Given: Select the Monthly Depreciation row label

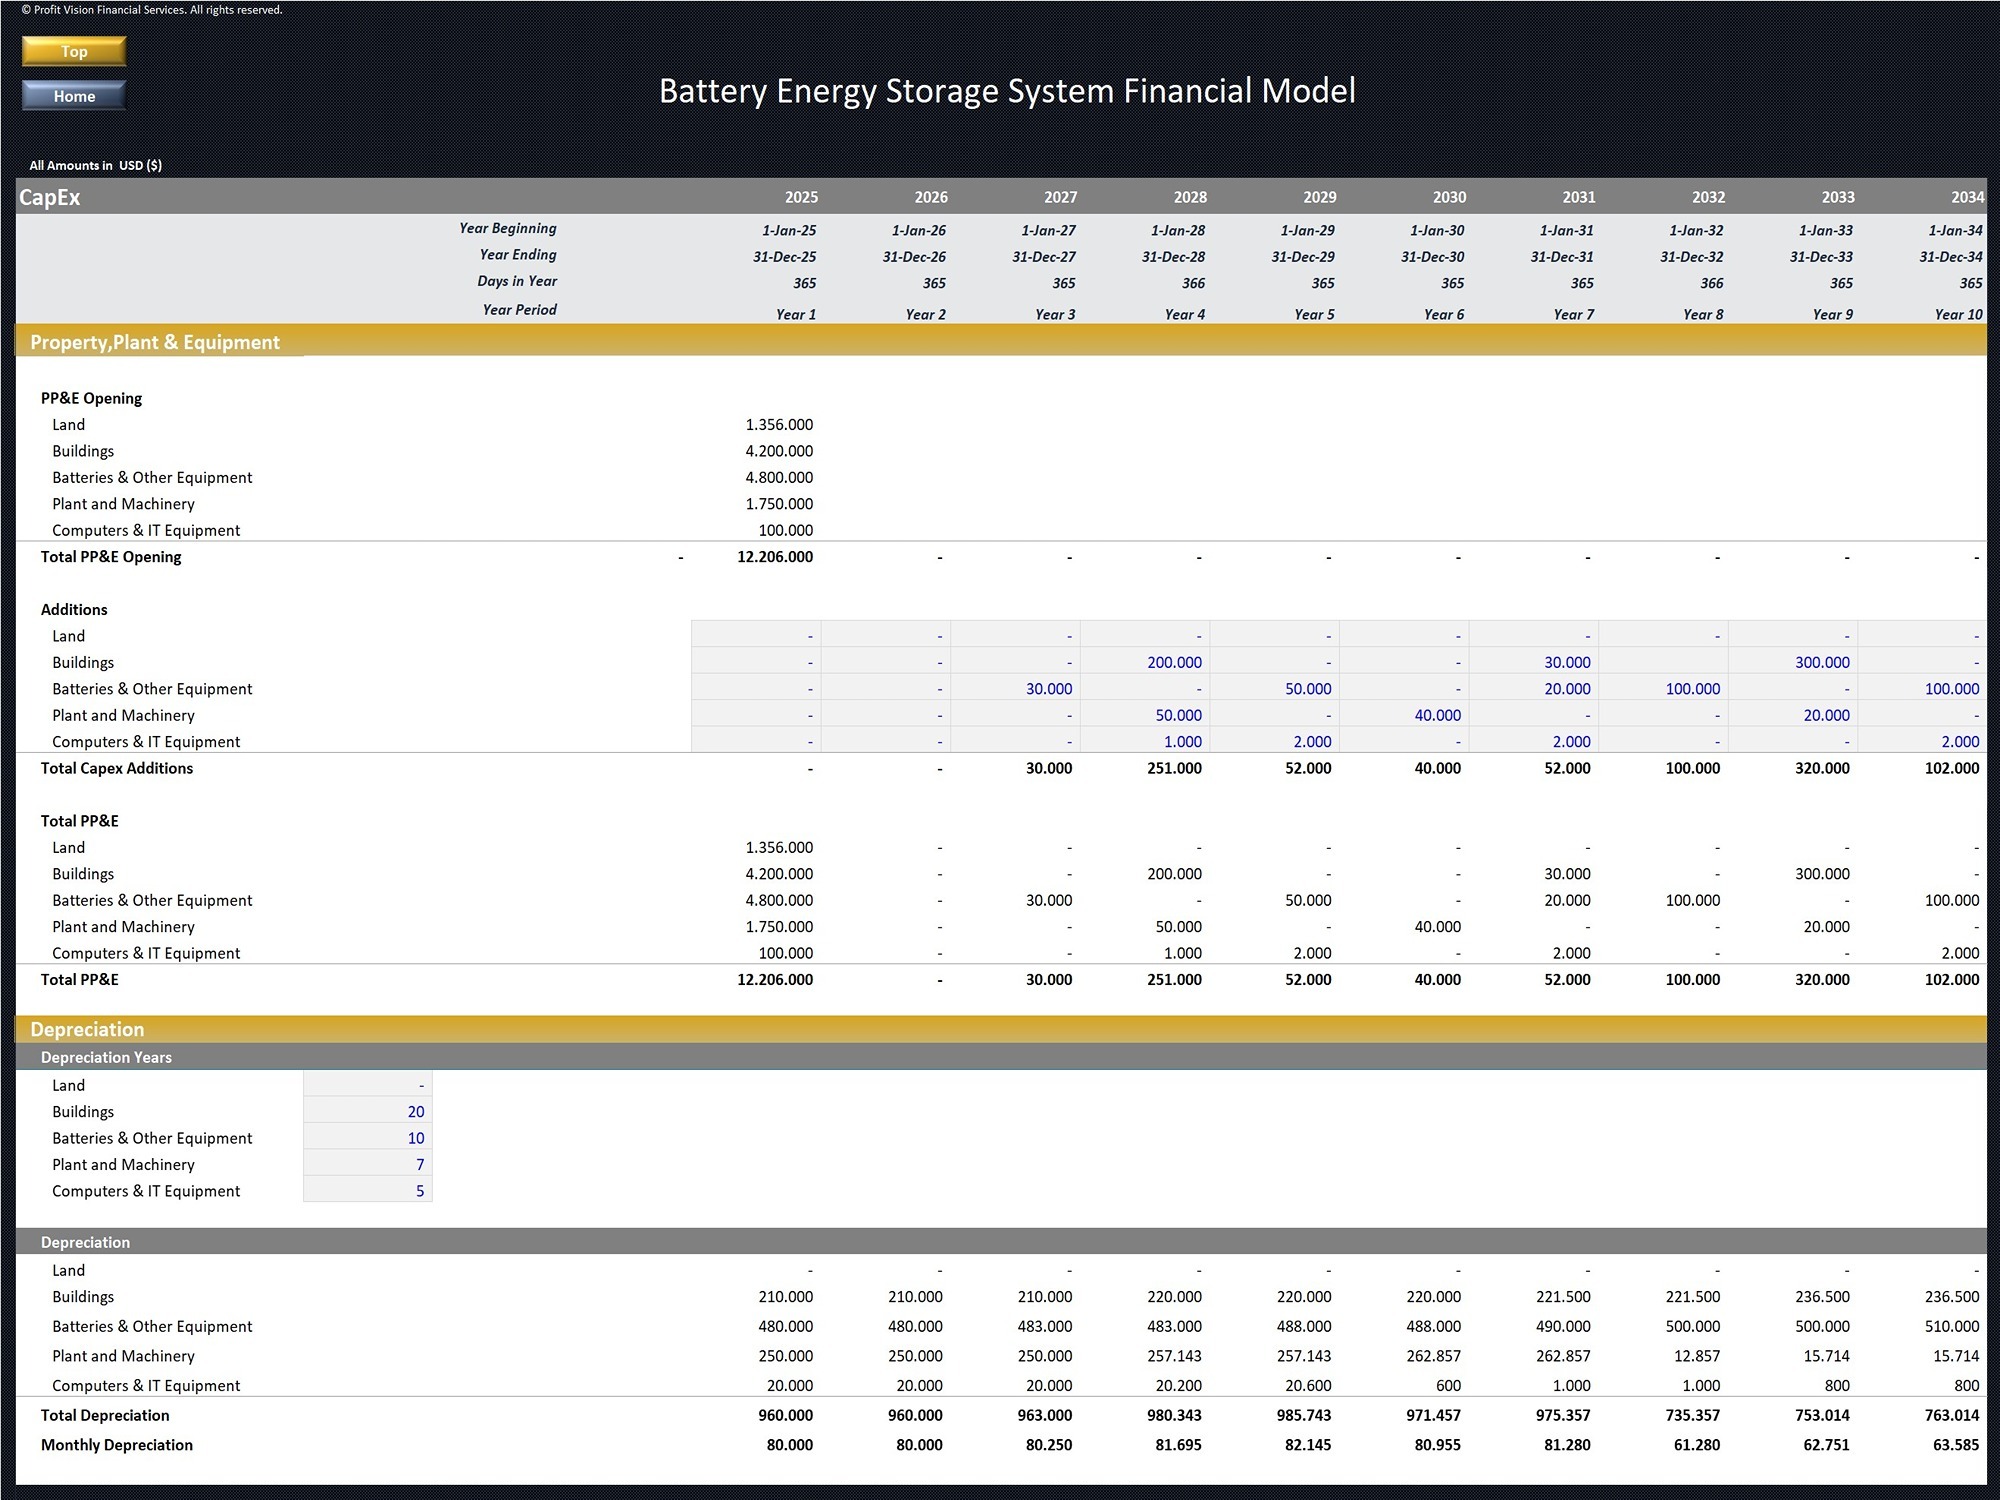Looking at the screenshot, I should [x=116, y=1444].
